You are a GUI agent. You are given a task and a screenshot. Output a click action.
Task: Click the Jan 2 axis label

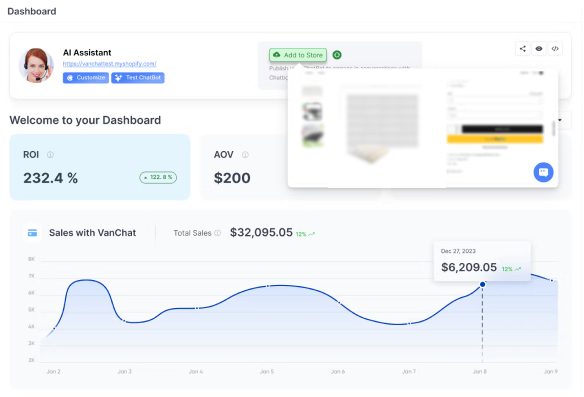[53, 371]
